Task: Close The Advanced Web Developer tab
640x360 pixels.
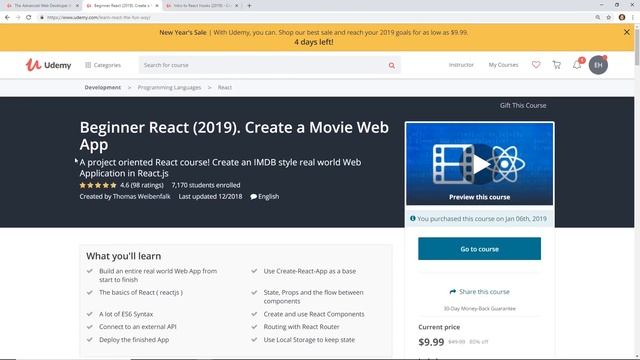Action: [x=77, y=6]
